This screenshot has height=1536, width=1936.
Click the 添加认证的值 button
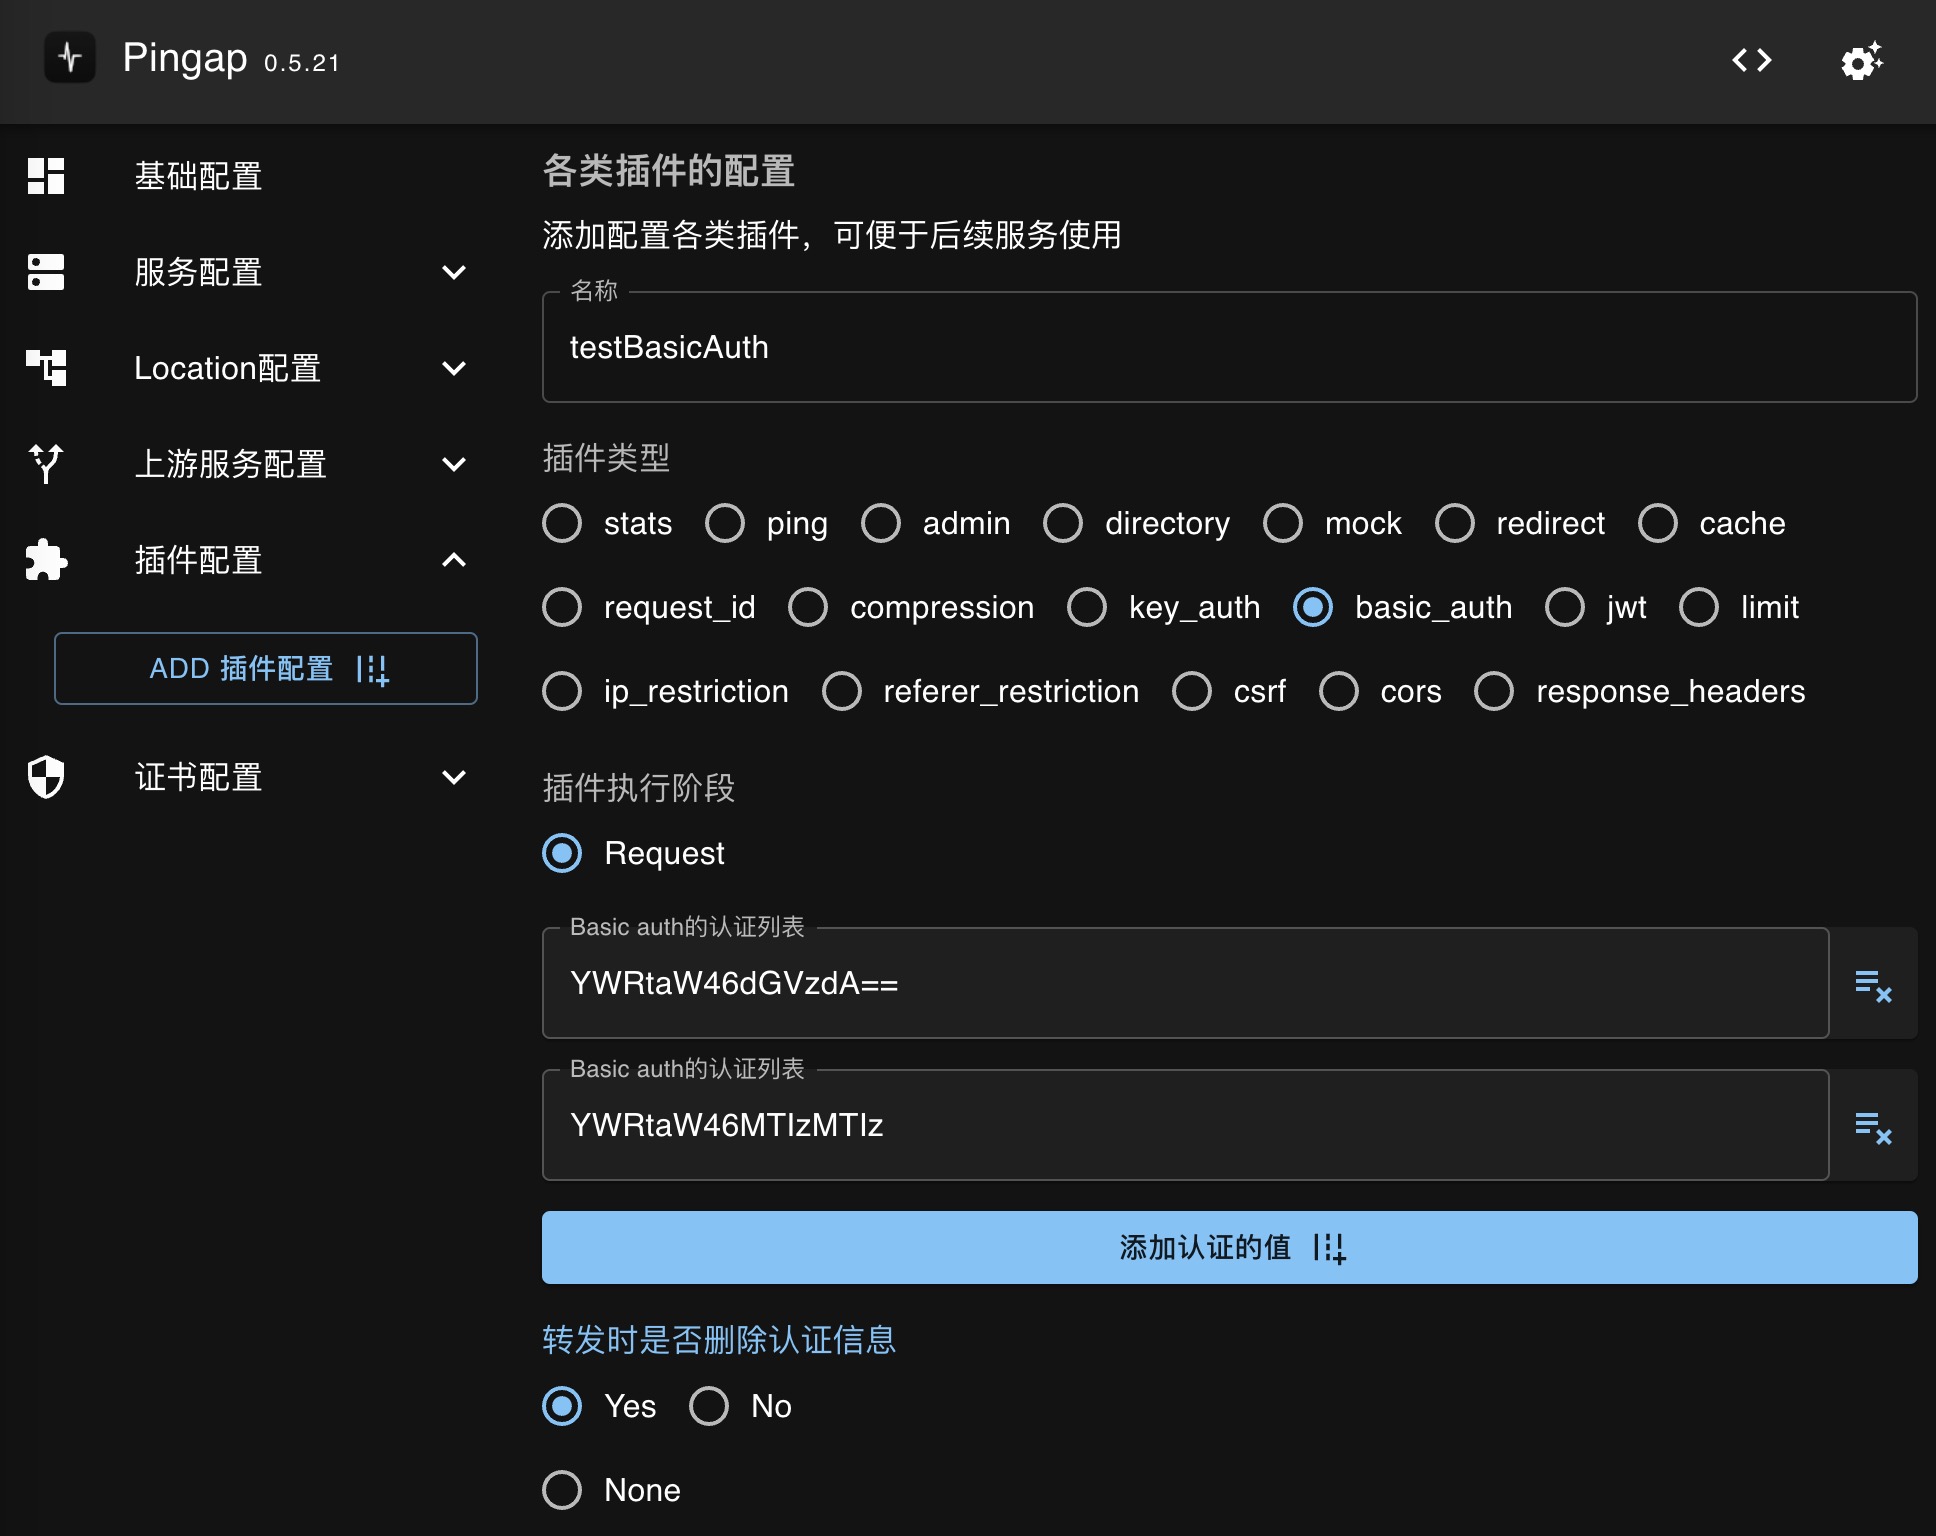coord(1229,1247)
